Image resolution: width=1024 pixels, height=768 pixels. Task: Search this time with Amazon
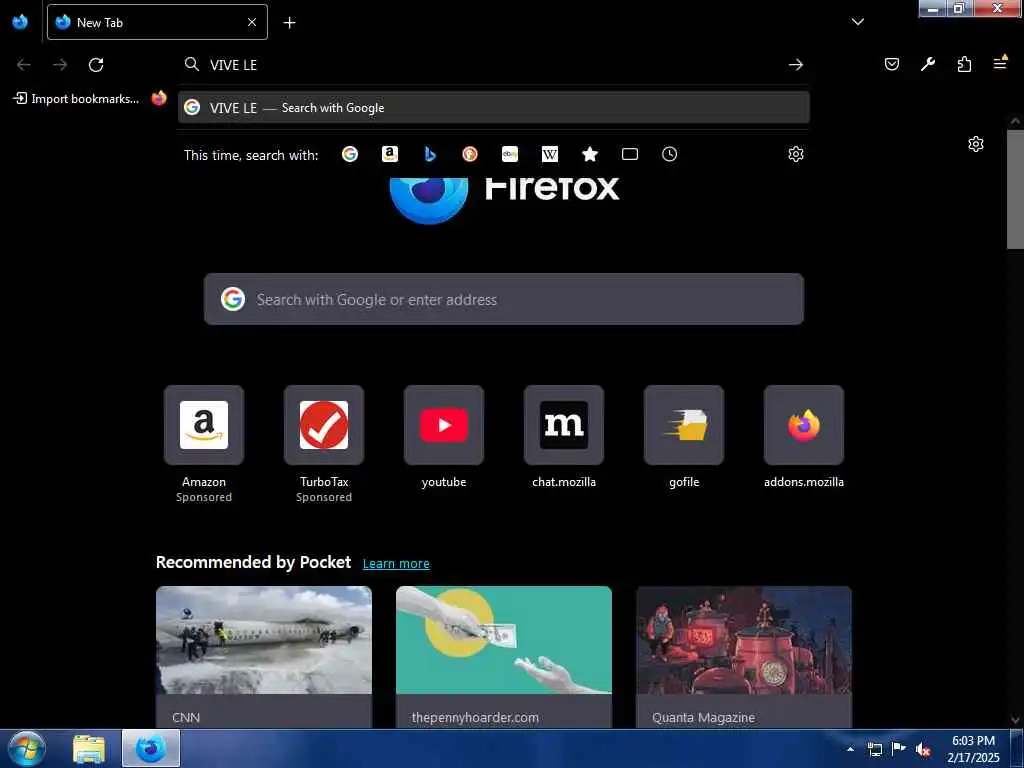[390, 154]
